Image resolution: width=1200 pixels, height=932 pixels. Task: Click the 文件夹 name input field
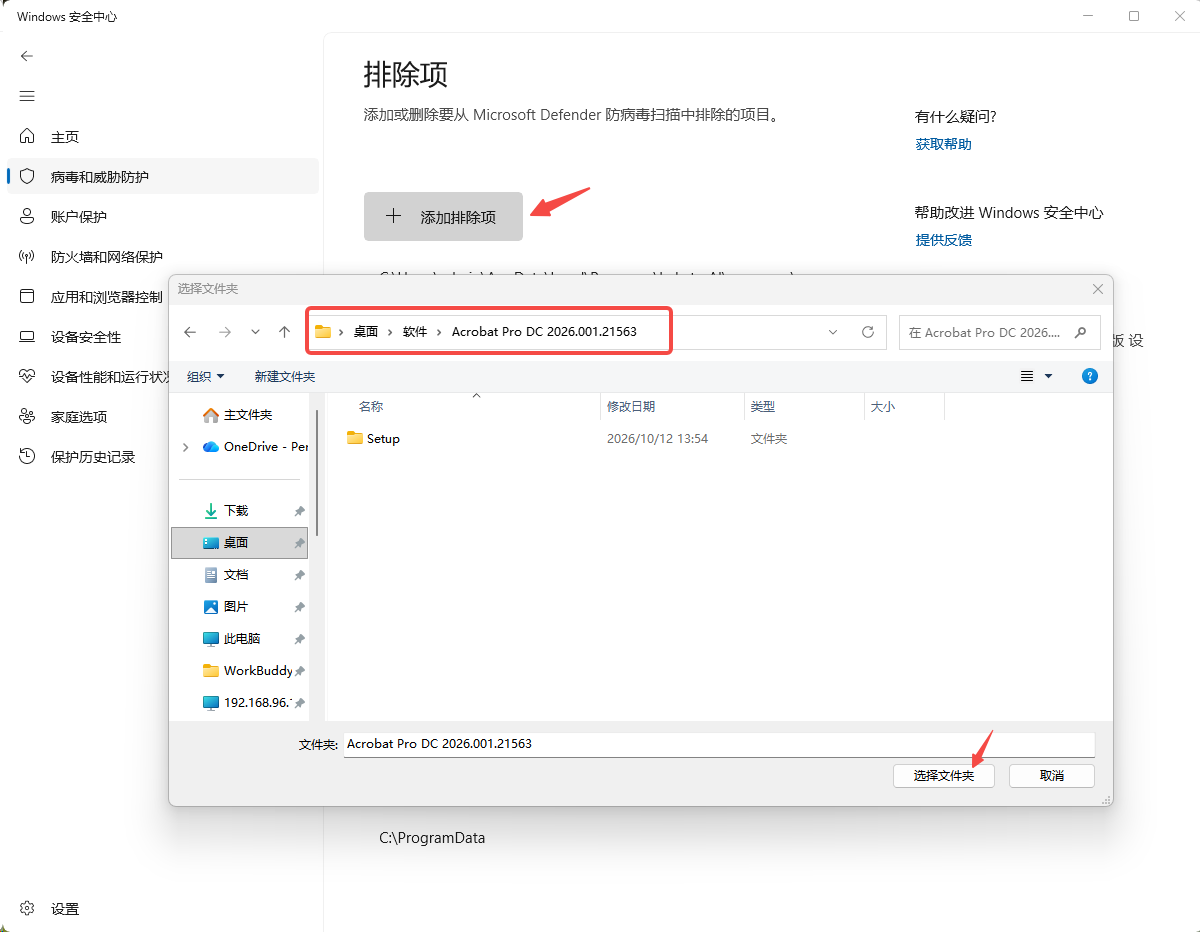(719, 745)
